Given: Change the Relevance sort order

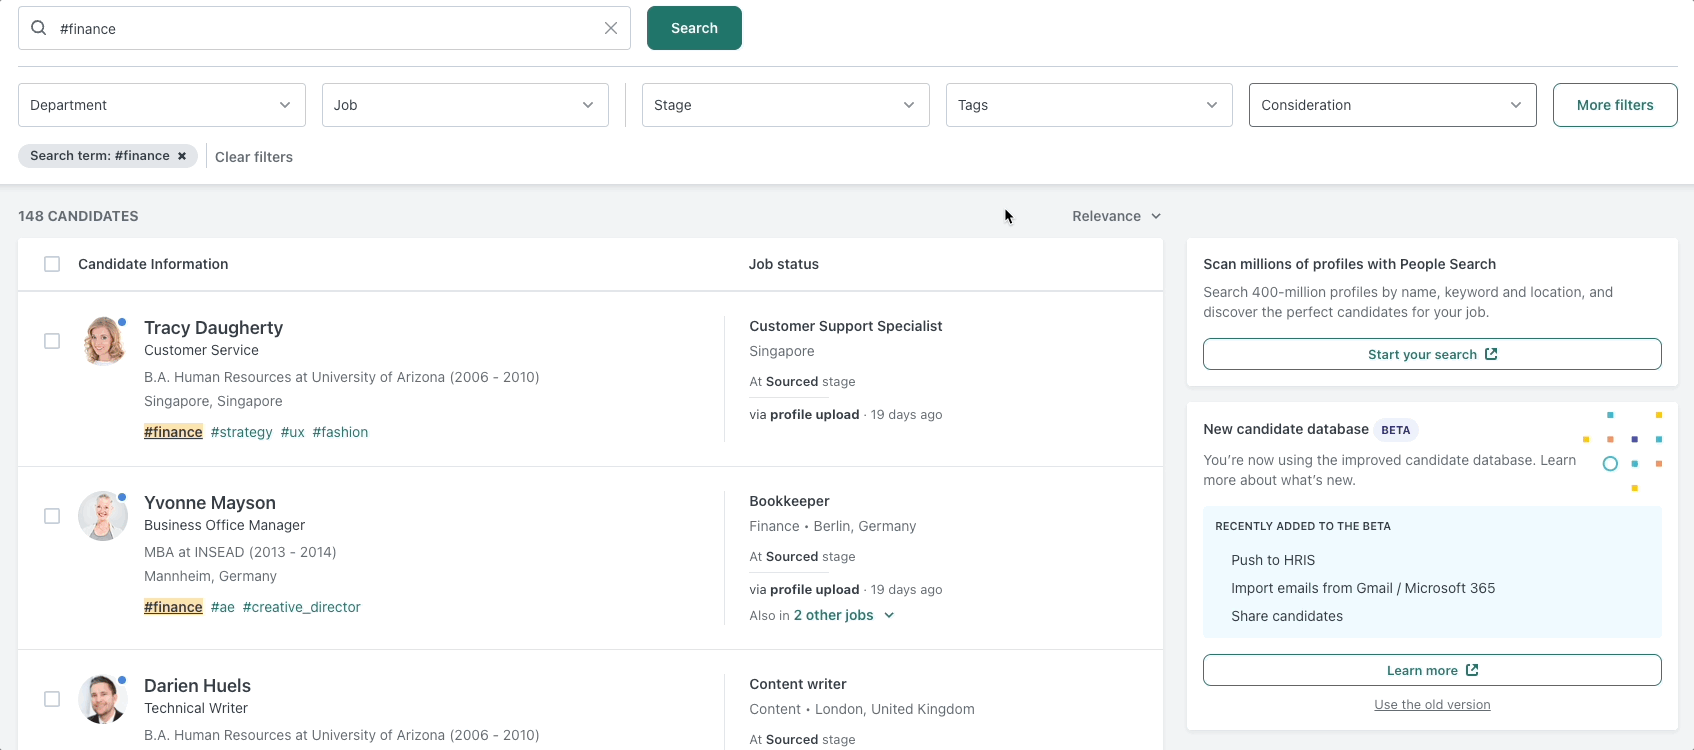Looking at the screenshot, I should [x=1116, y=216].
